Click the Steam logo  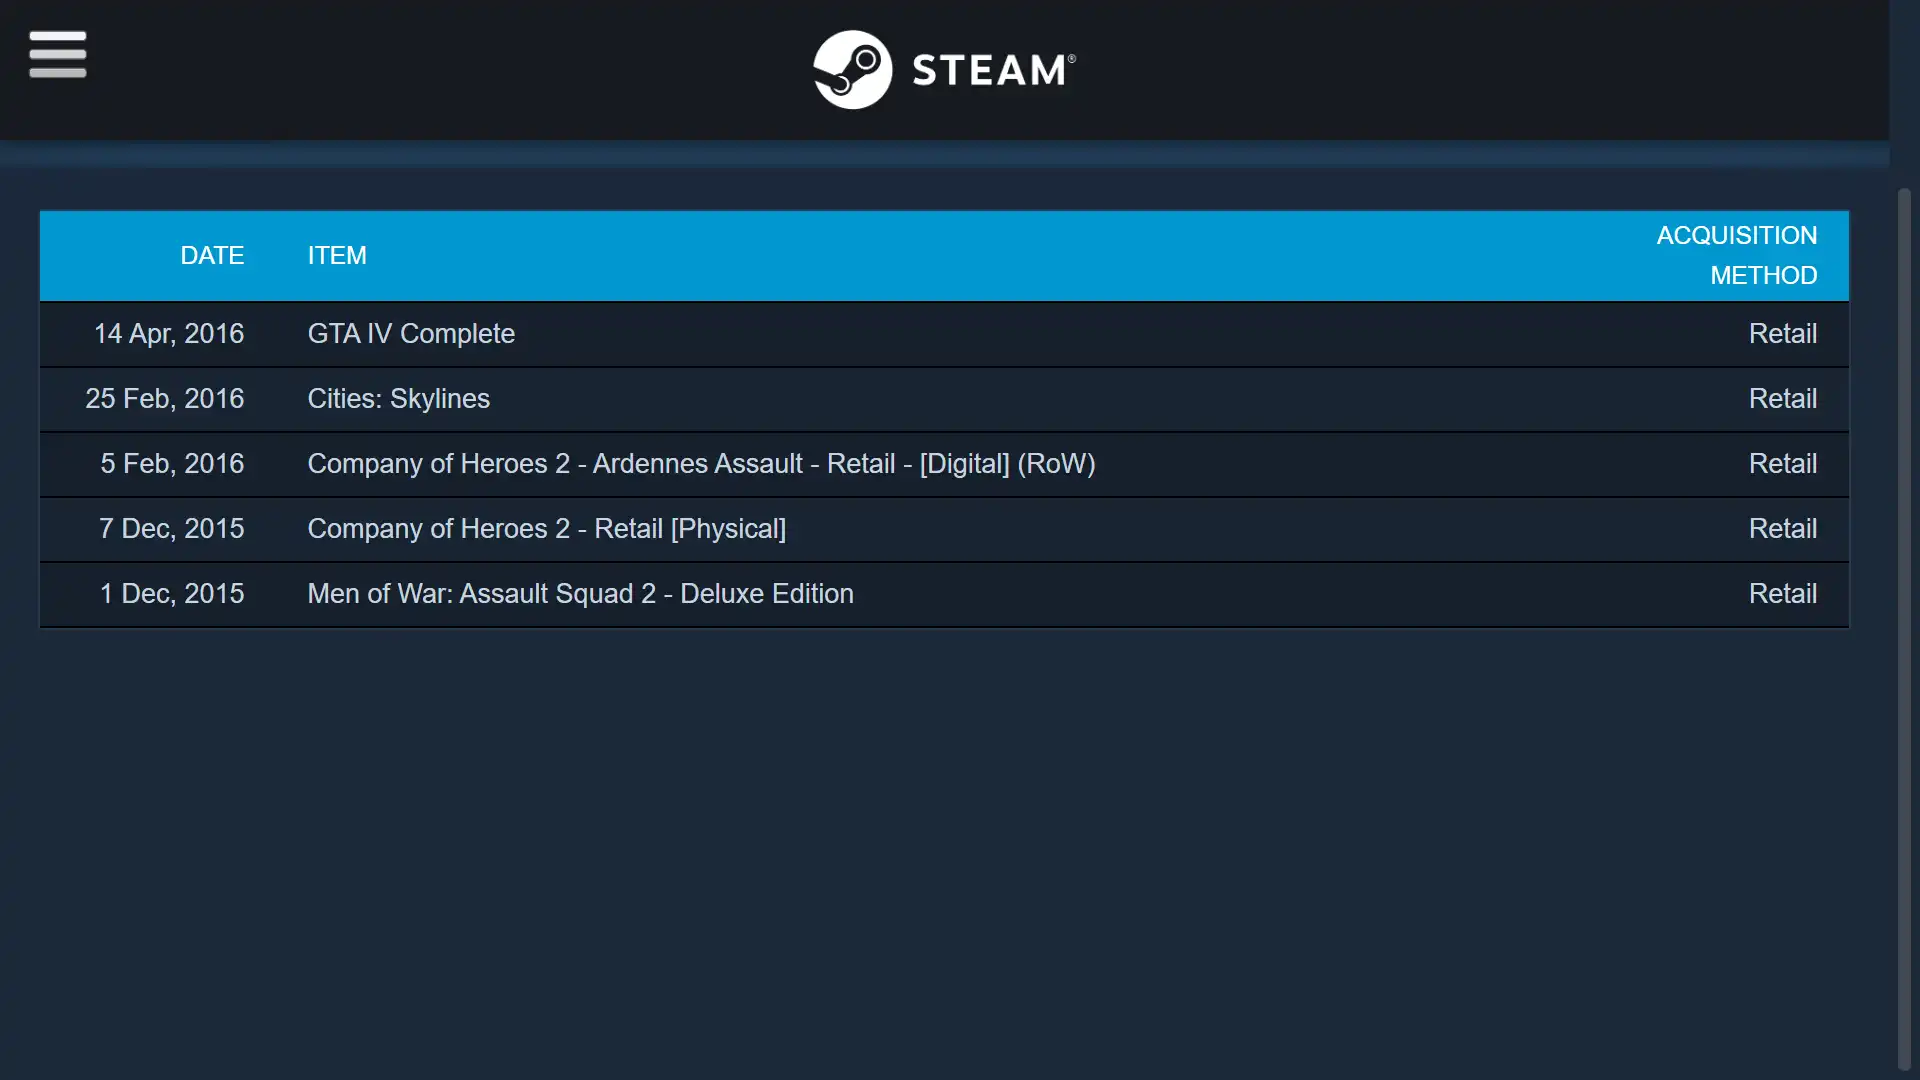[944, 69]
